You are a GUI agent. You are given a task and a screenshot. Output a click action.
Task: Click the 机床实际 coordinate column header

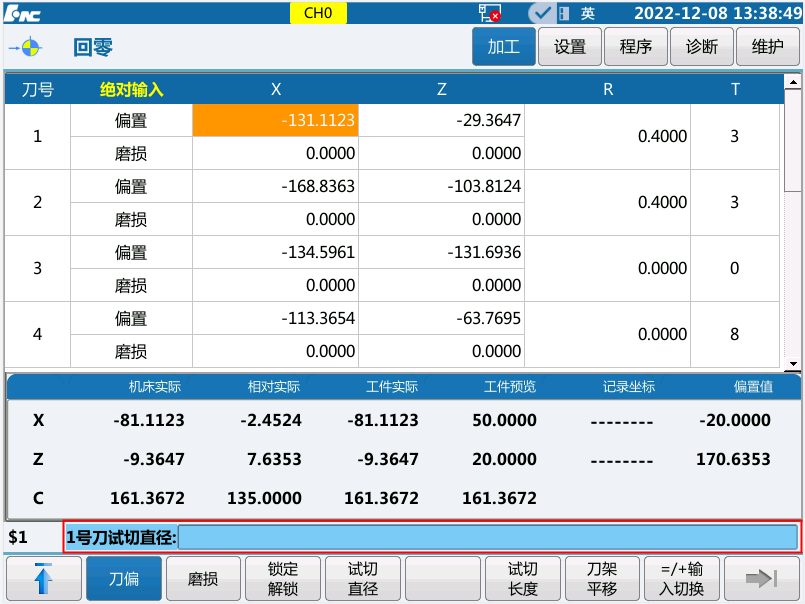click(155, 386)
